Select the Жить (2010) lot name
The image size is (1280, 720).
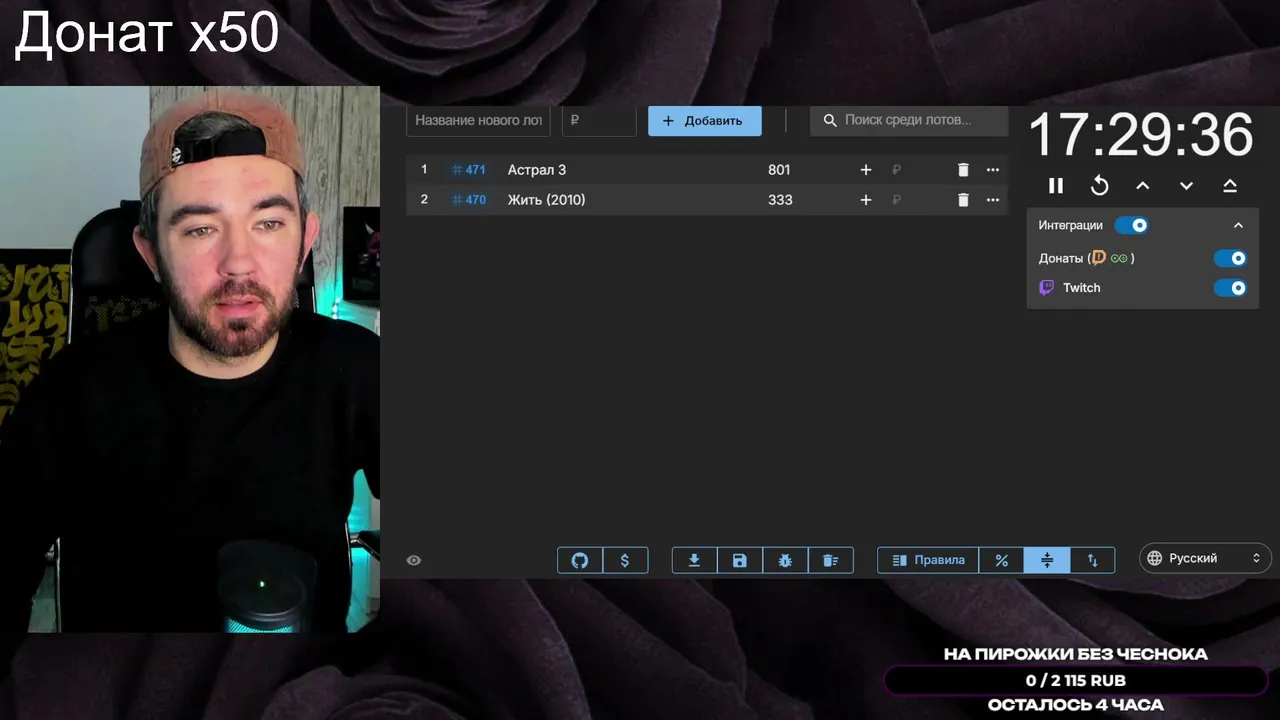point(547,200)
